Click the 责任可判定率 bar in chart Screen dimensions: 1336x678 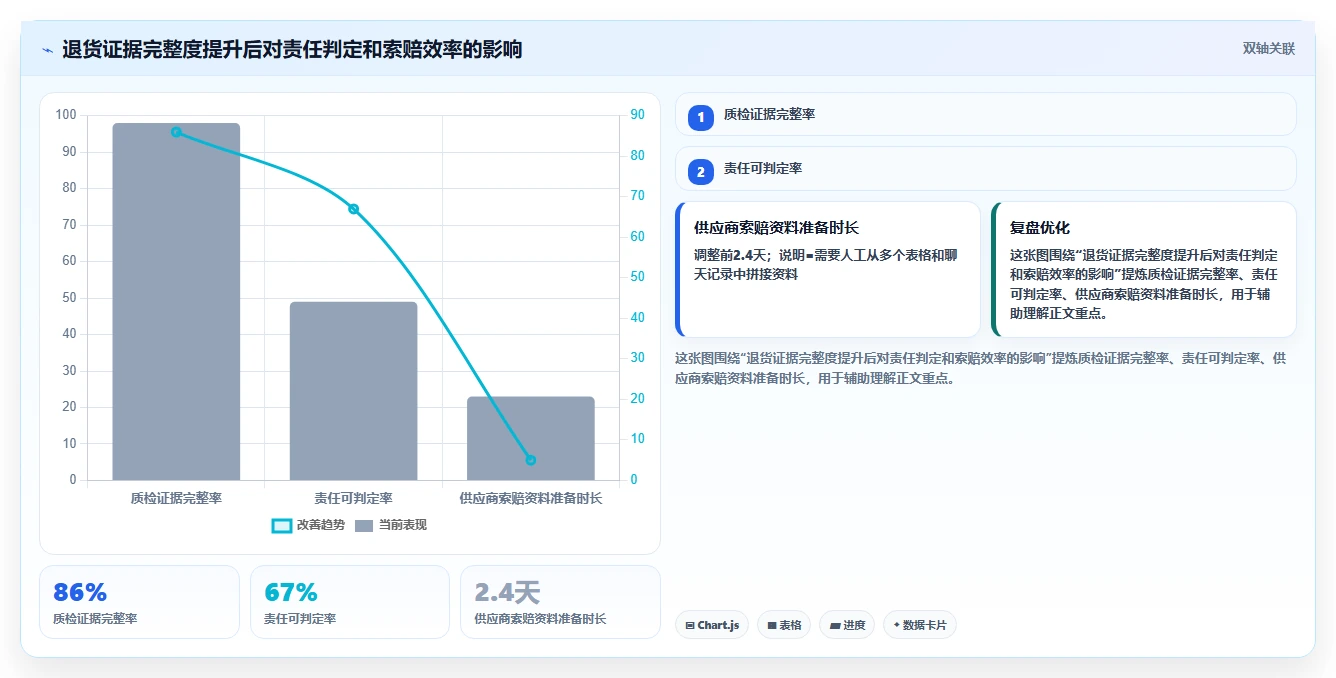click(x=353, y=391)
